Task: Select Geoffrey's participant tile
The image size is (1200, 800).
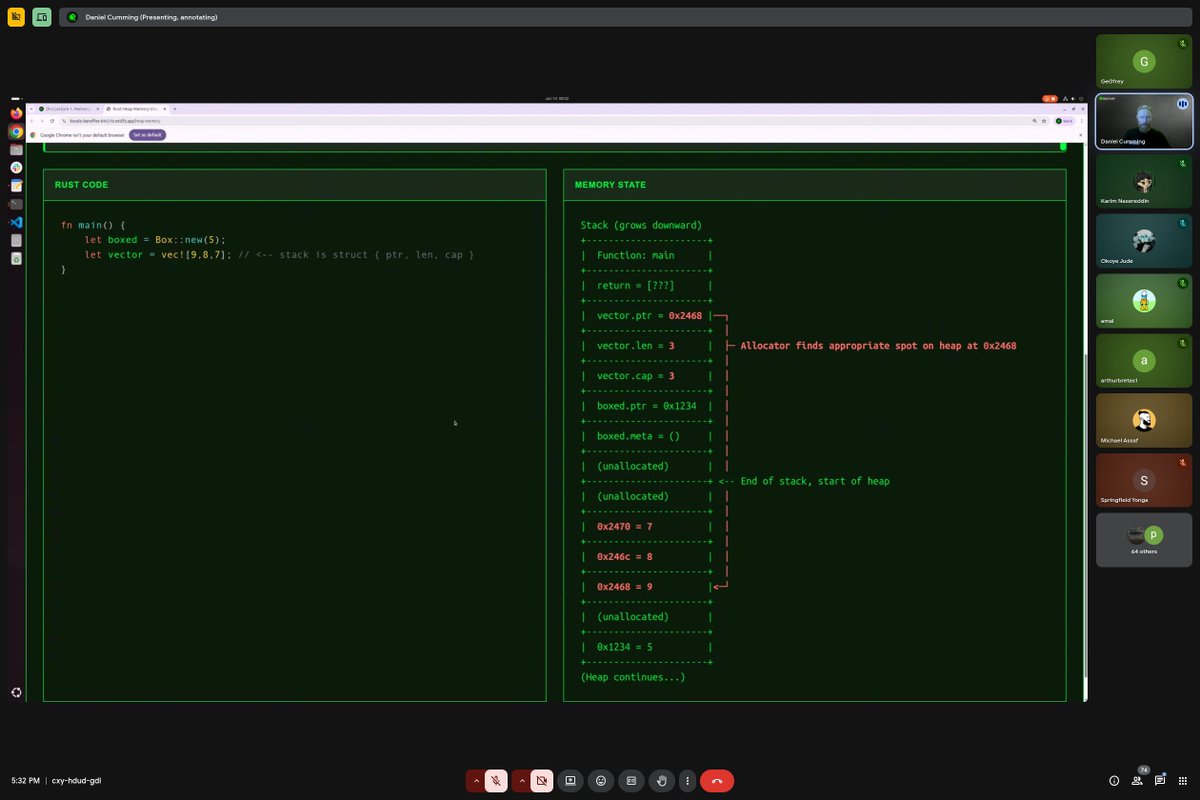Action: (x=1144, y=62)
